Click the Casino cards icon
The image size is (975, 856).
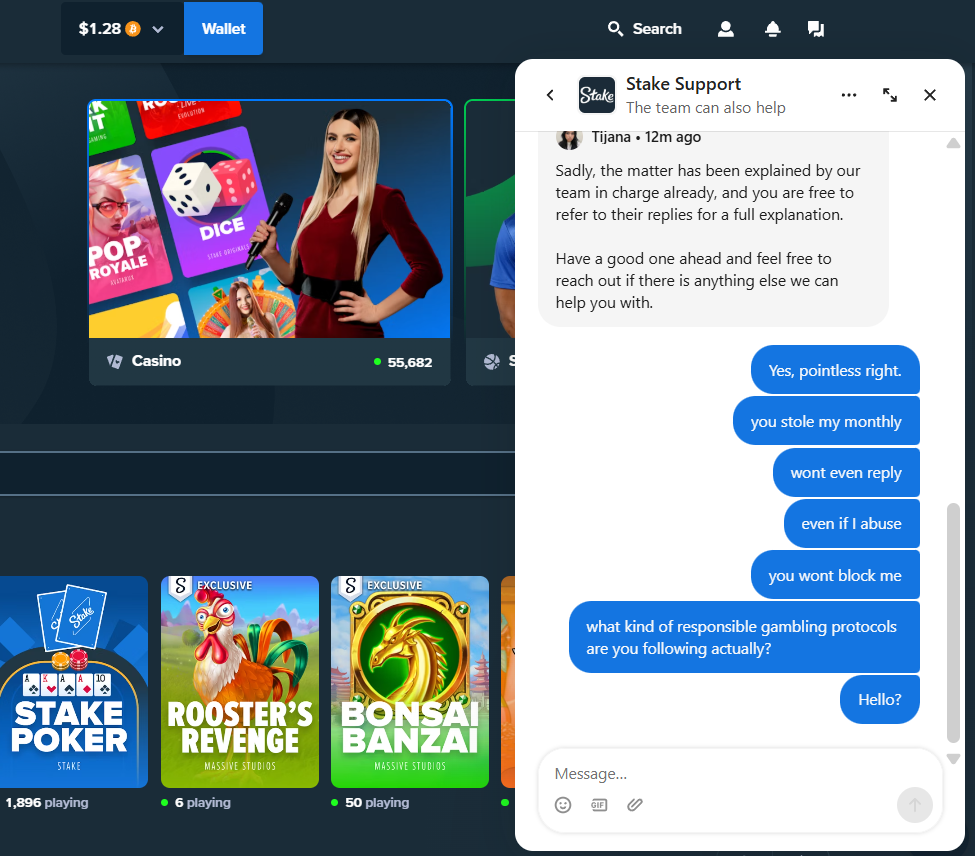[114, 361]
